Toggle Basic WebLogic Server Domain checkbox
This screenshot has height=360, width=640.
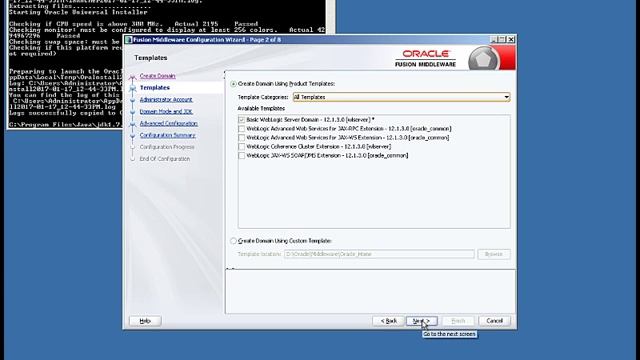242,120
